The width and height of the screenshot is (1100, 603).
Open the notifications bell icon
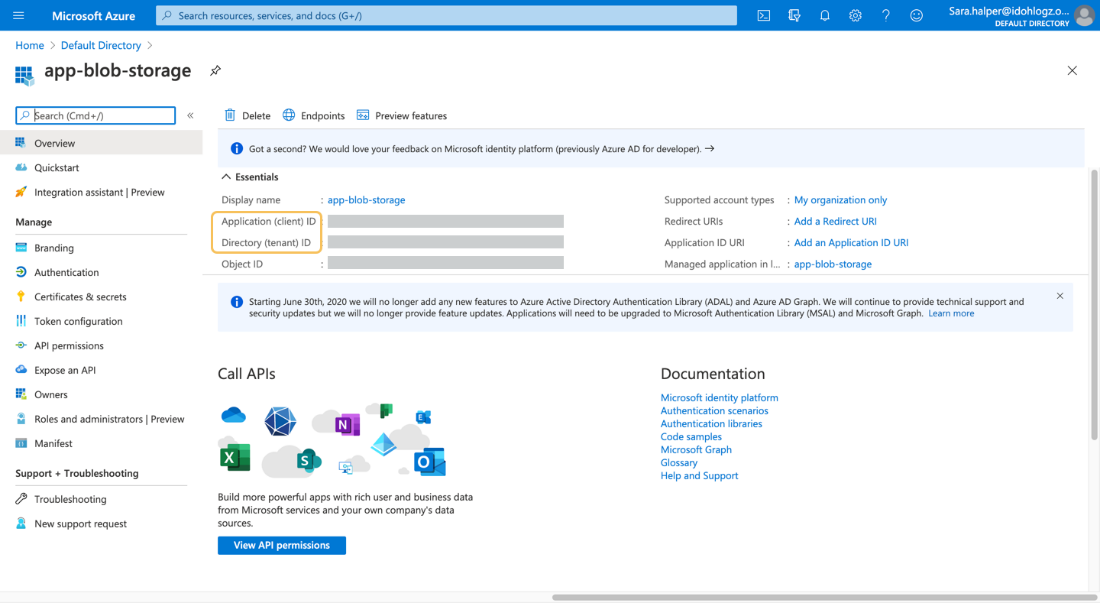[825, 15]
